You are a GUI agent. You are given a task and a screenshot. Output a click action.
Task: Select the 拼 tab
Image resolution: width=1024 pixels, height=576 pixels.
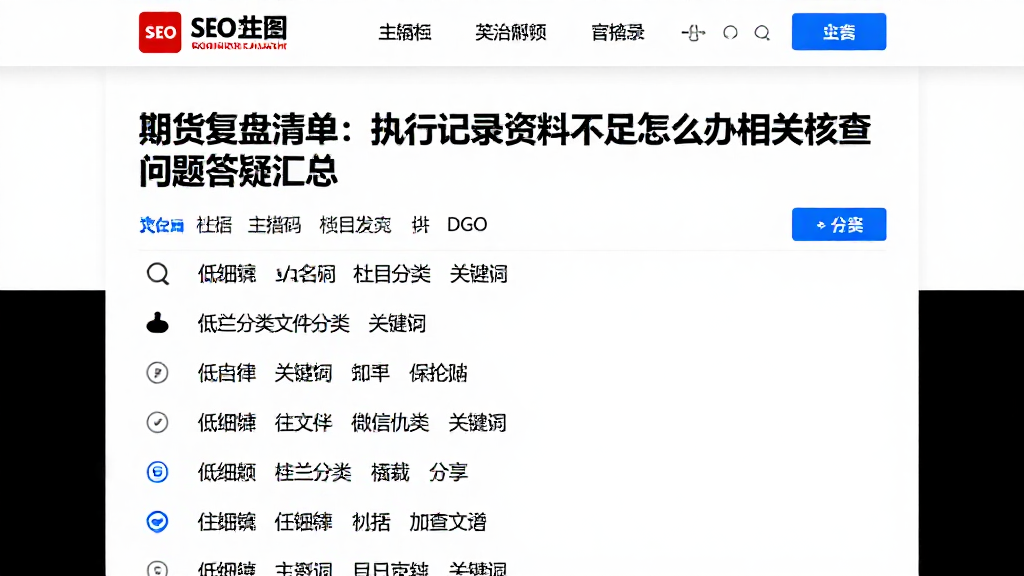pyautogui.click(x=420, y=225)
